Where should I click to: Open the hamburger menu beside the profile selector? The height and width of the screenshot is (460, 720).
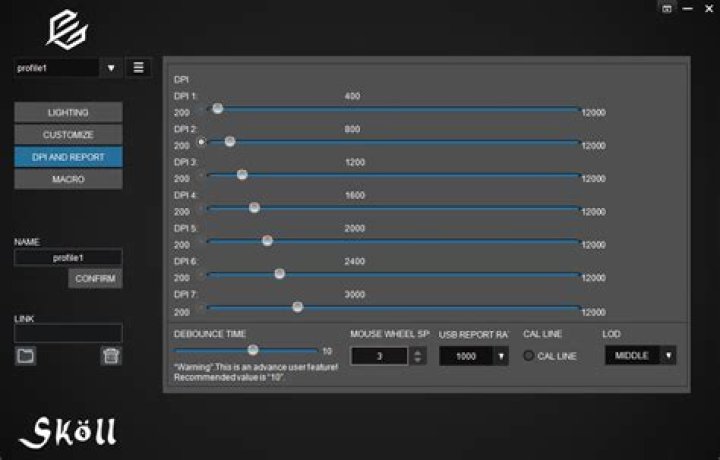point(138,68)
